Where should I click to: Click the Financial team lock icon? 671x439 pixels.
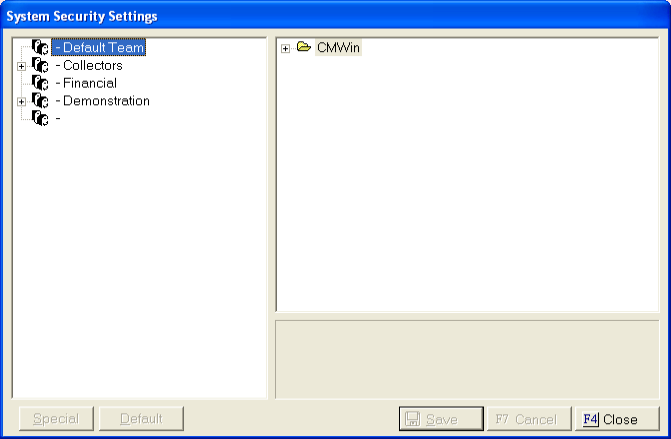pos(40,84)
